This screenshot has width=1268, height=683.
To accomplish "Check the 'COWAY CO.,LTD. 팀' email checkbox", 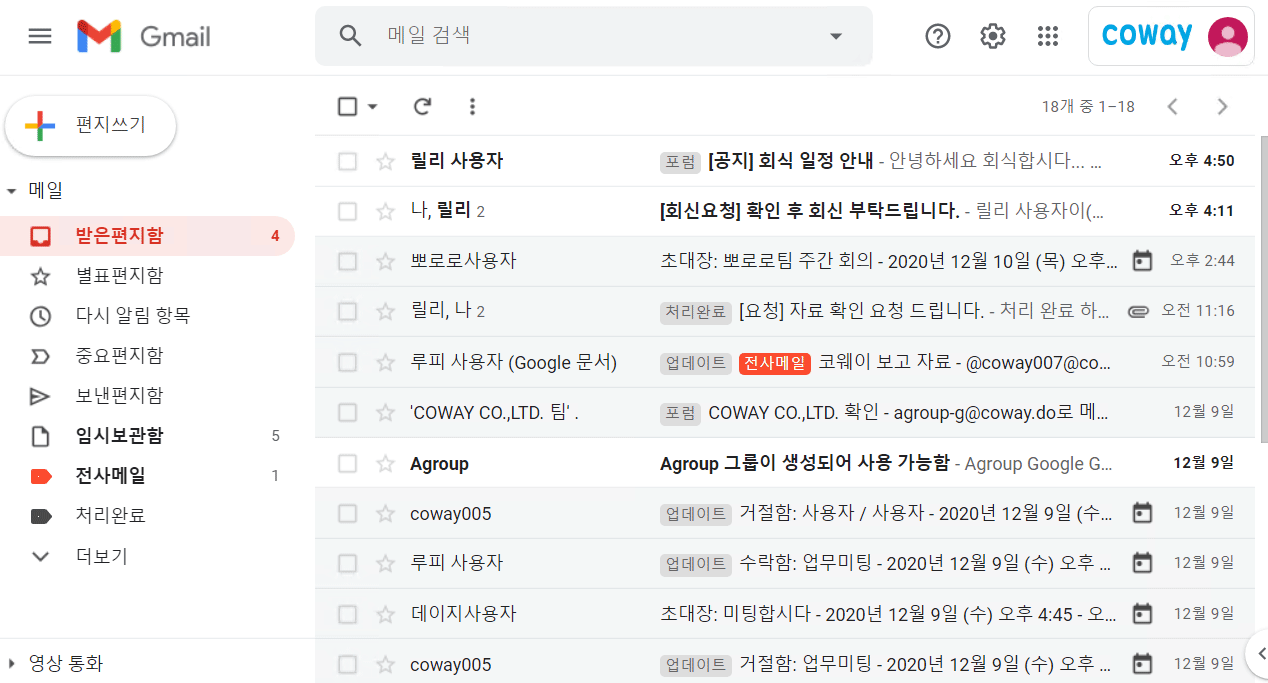I will [x=347, y=412].
